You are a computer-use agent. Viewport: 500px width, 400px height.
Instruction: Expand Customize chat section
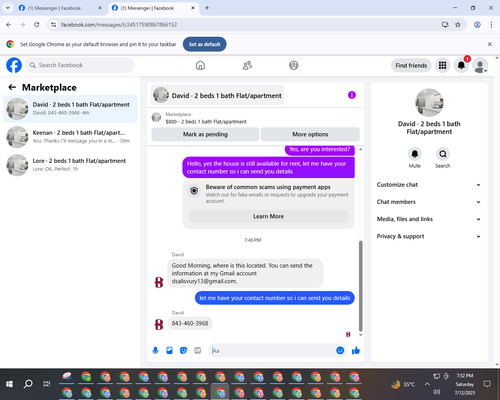coord(429,185)
